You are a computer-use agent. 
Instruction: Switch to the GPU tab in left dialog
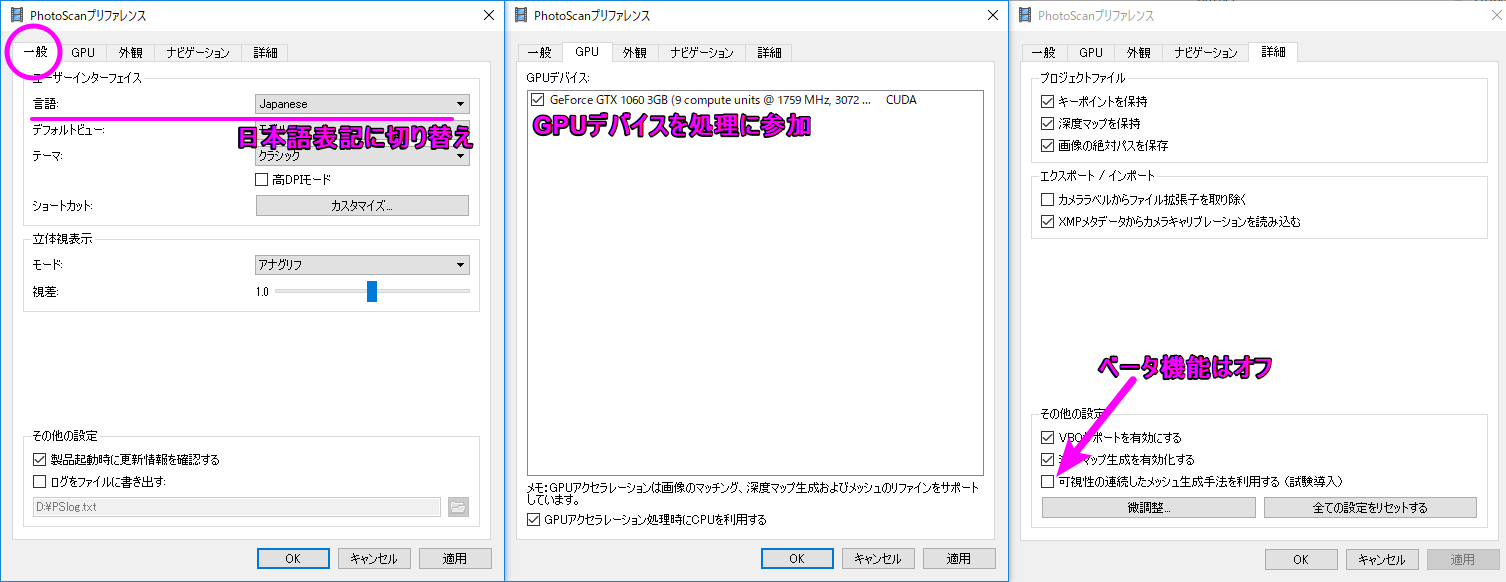[83, 53]
